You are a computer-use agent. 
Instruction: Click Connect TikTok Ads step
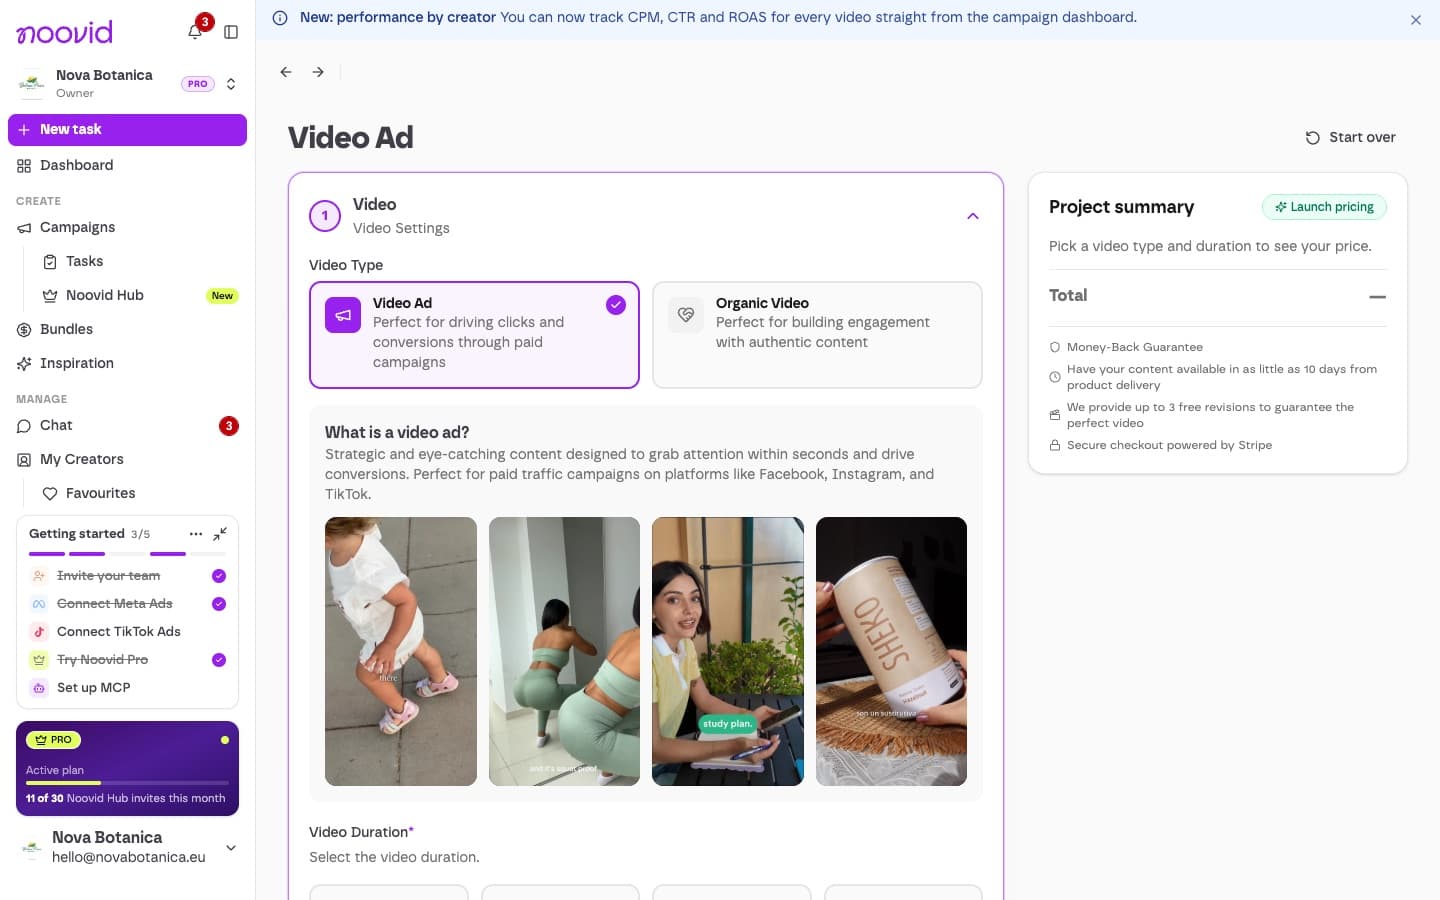127,632
